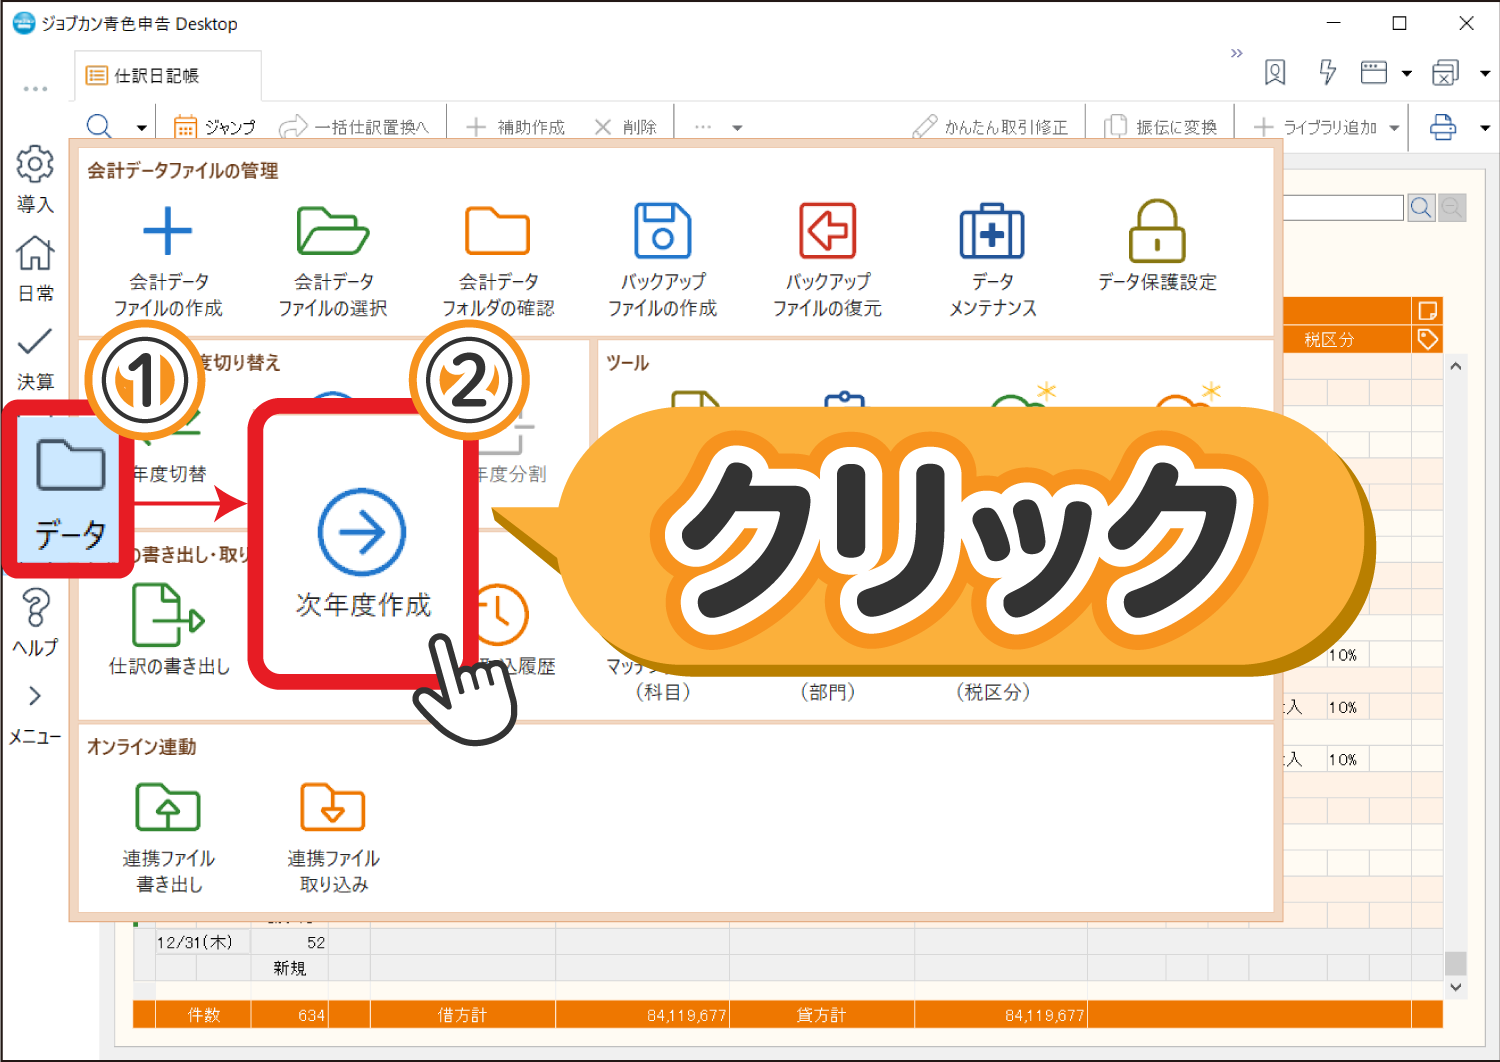The width and height of the screenshot is (1500, 1062).
Task: Open 導入 gear in sidebar
Action: (x=35, y=180)
